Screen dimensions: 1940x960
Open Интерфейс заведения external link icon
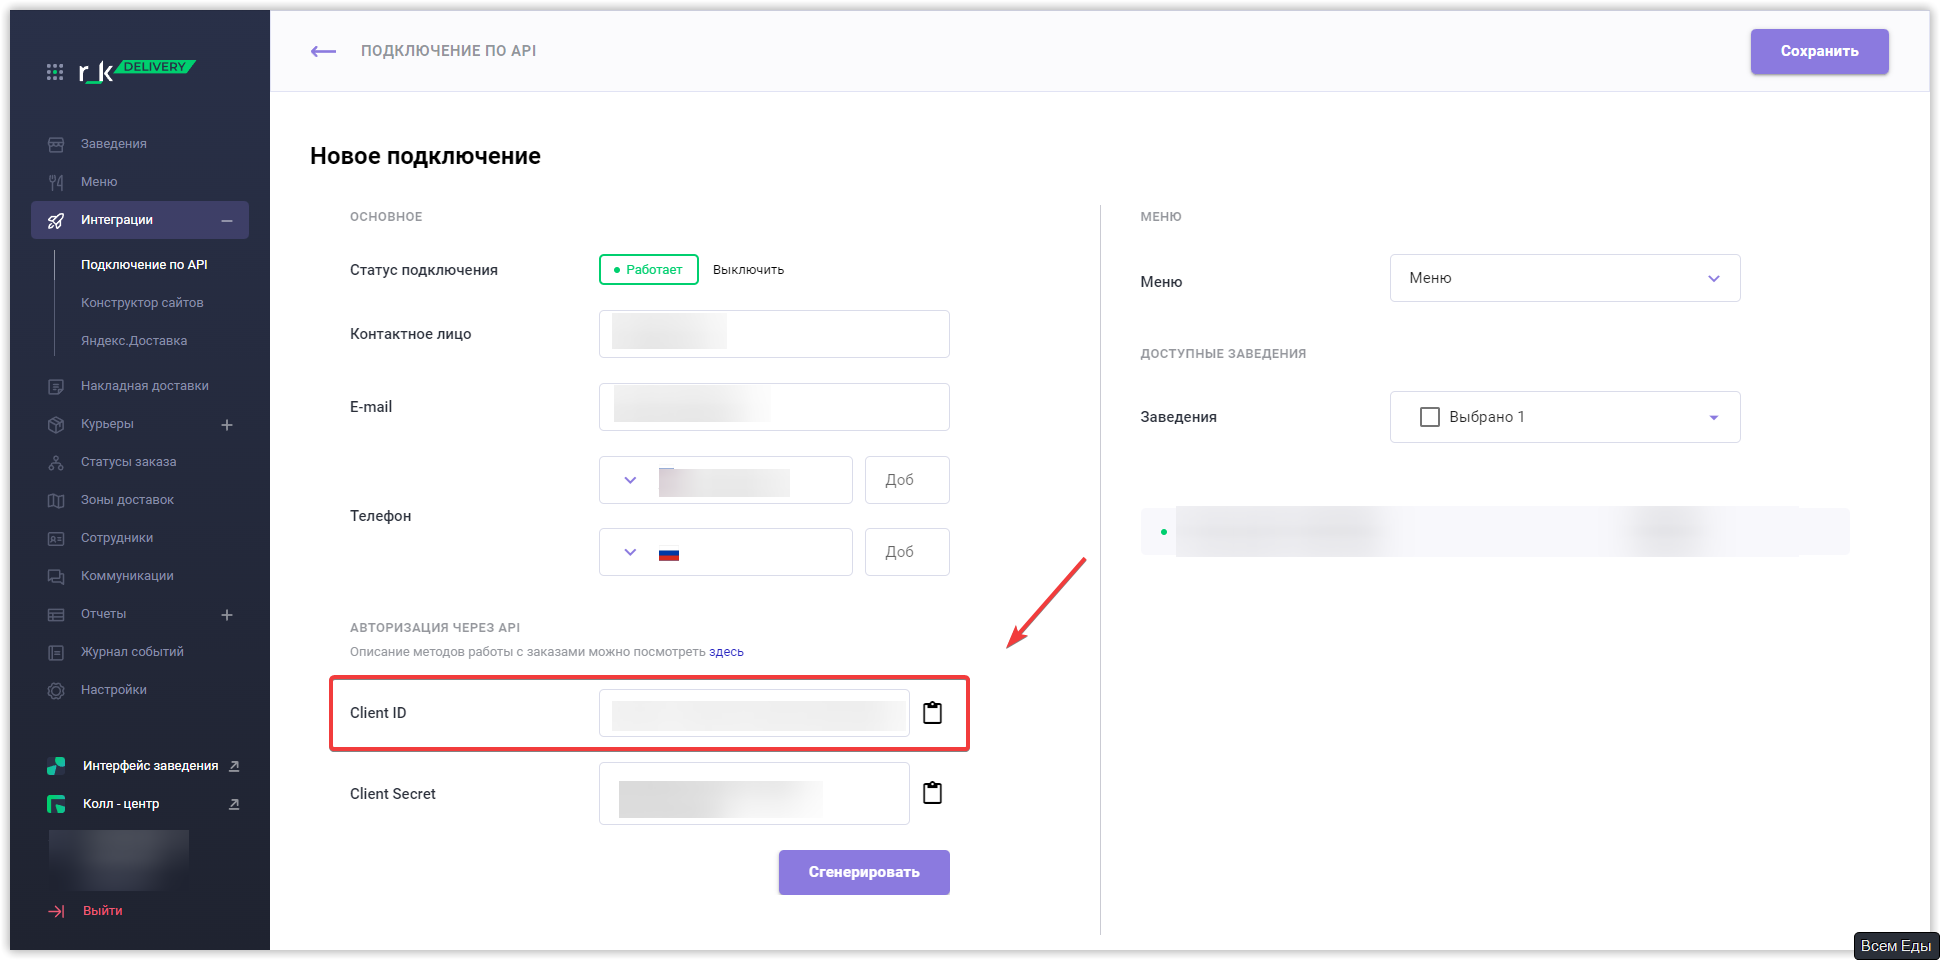pyautogui.click(x=234, y=766)
